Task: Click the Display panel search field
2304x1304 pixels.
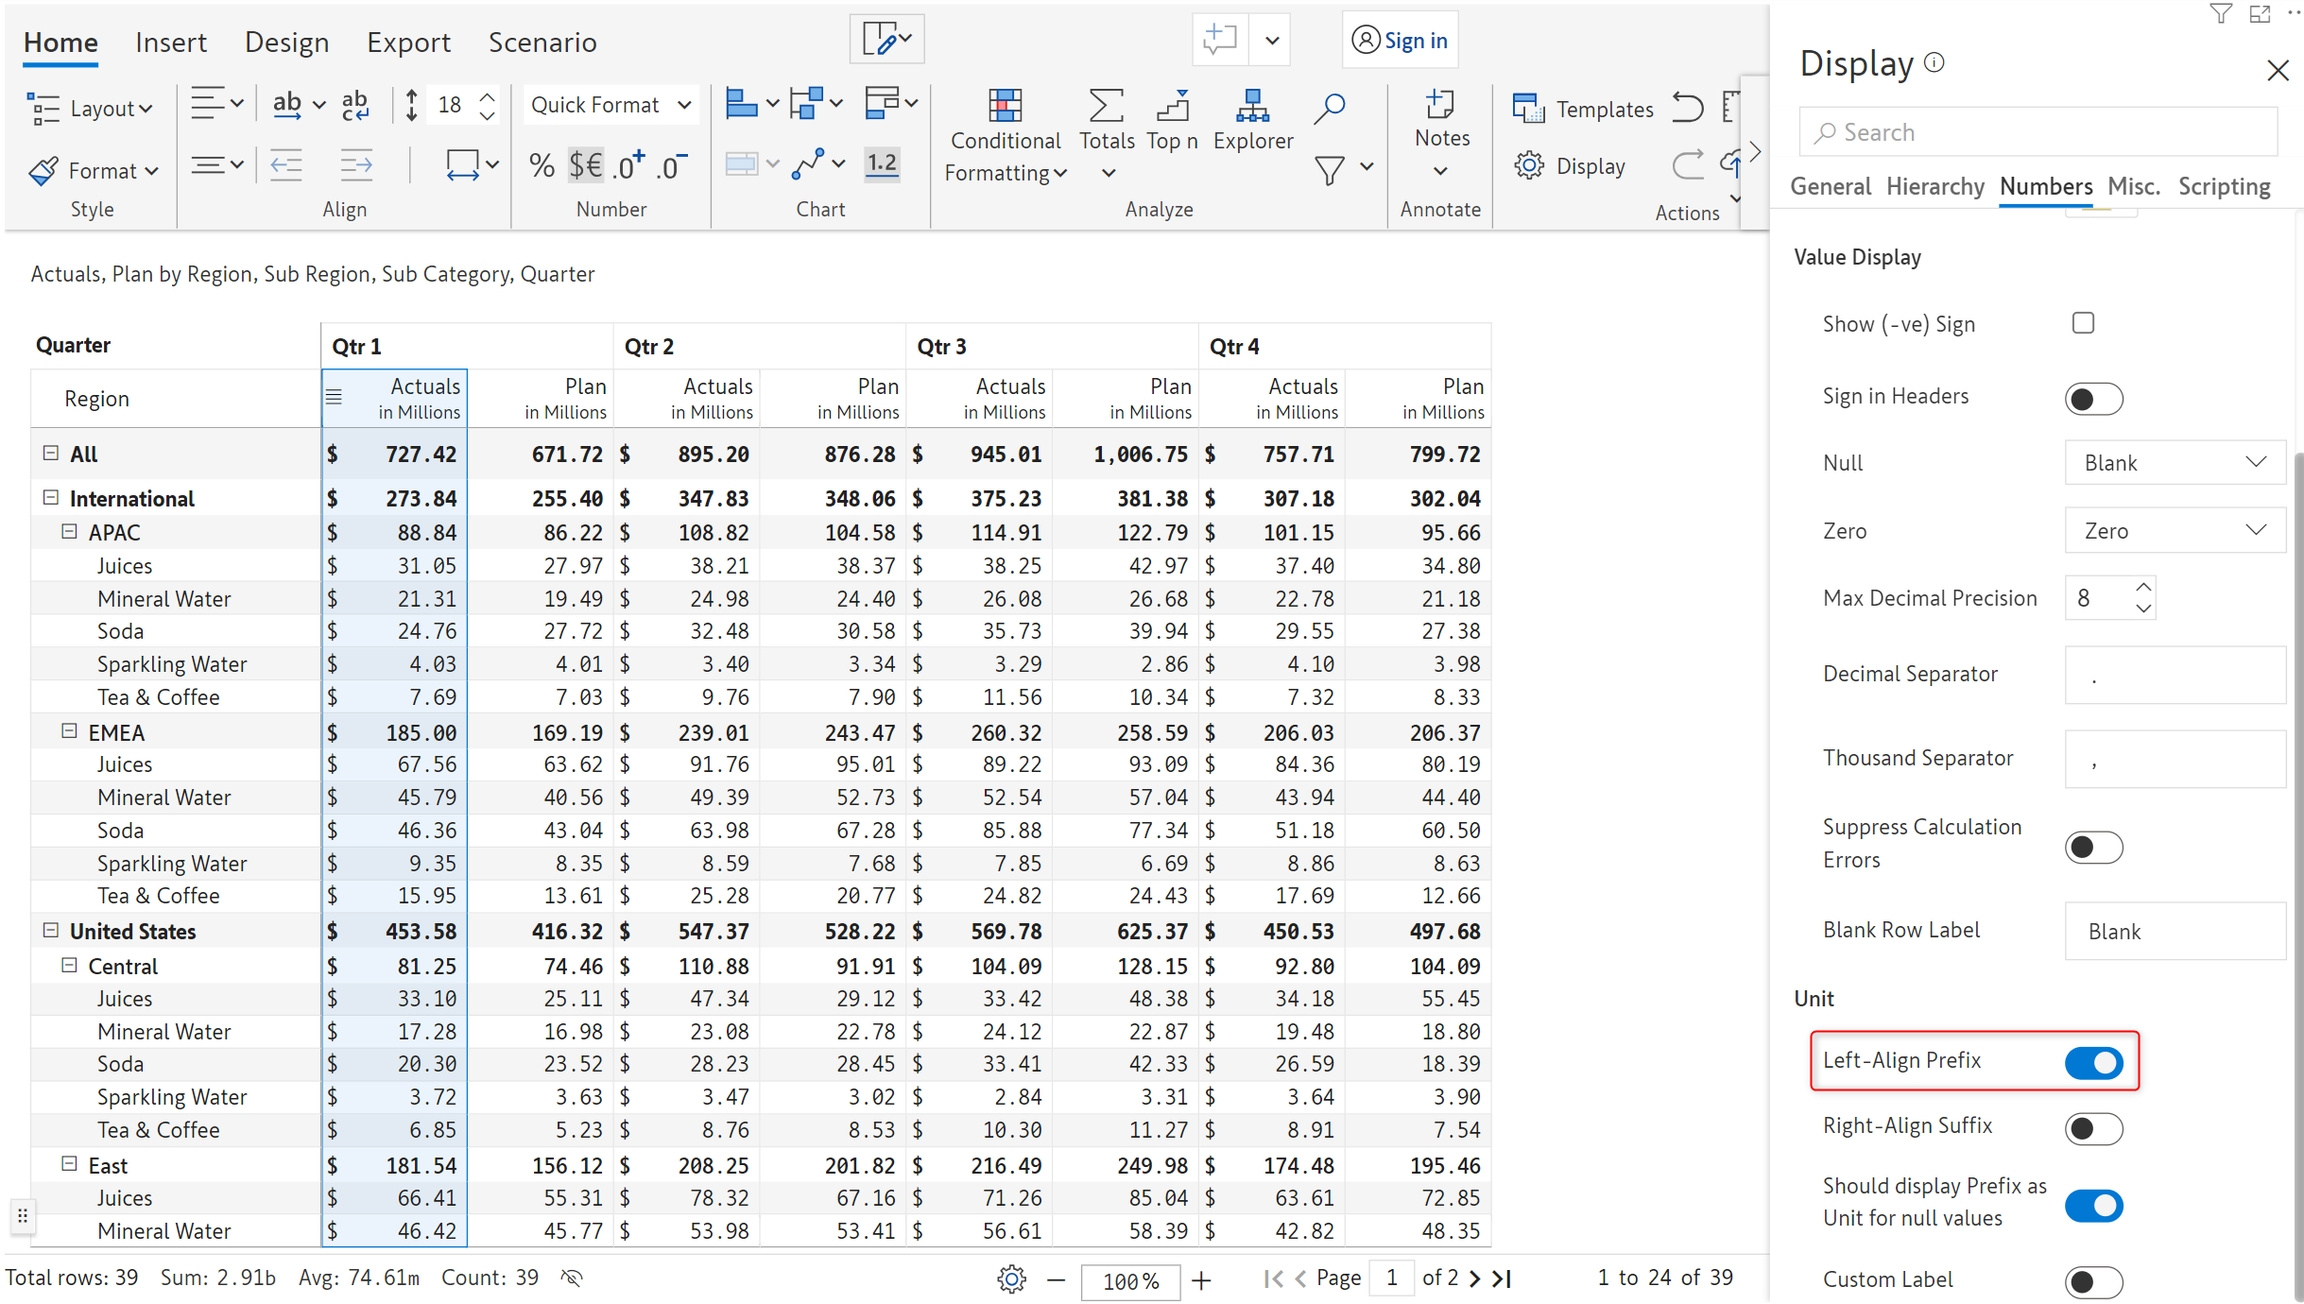Action: tap(2040, 132)
